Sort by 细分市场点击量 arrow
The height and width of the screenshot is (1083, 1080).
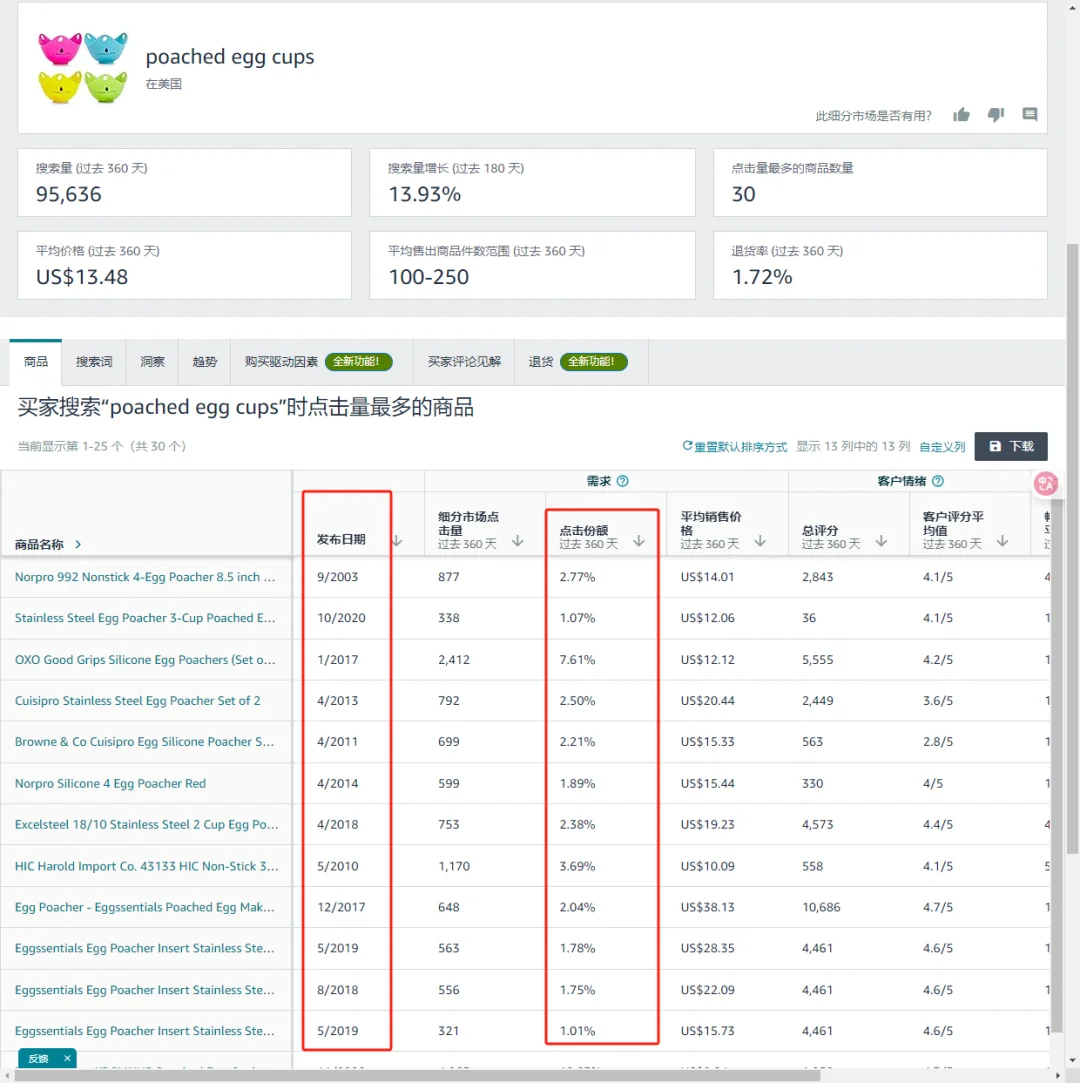point(518,541)
